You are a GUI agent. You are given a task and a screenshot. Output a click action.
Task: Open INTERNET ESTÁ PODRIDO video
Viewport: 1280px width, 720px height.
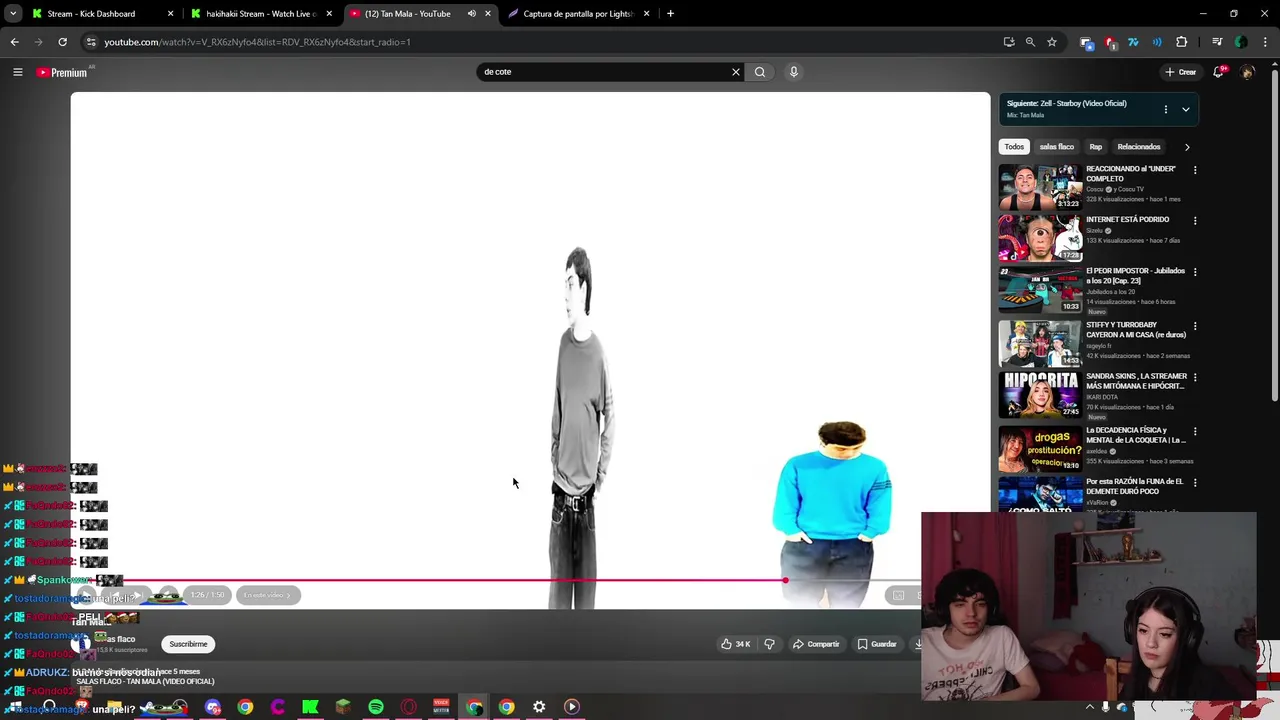pyautogui.click(x=1039, y=238)
